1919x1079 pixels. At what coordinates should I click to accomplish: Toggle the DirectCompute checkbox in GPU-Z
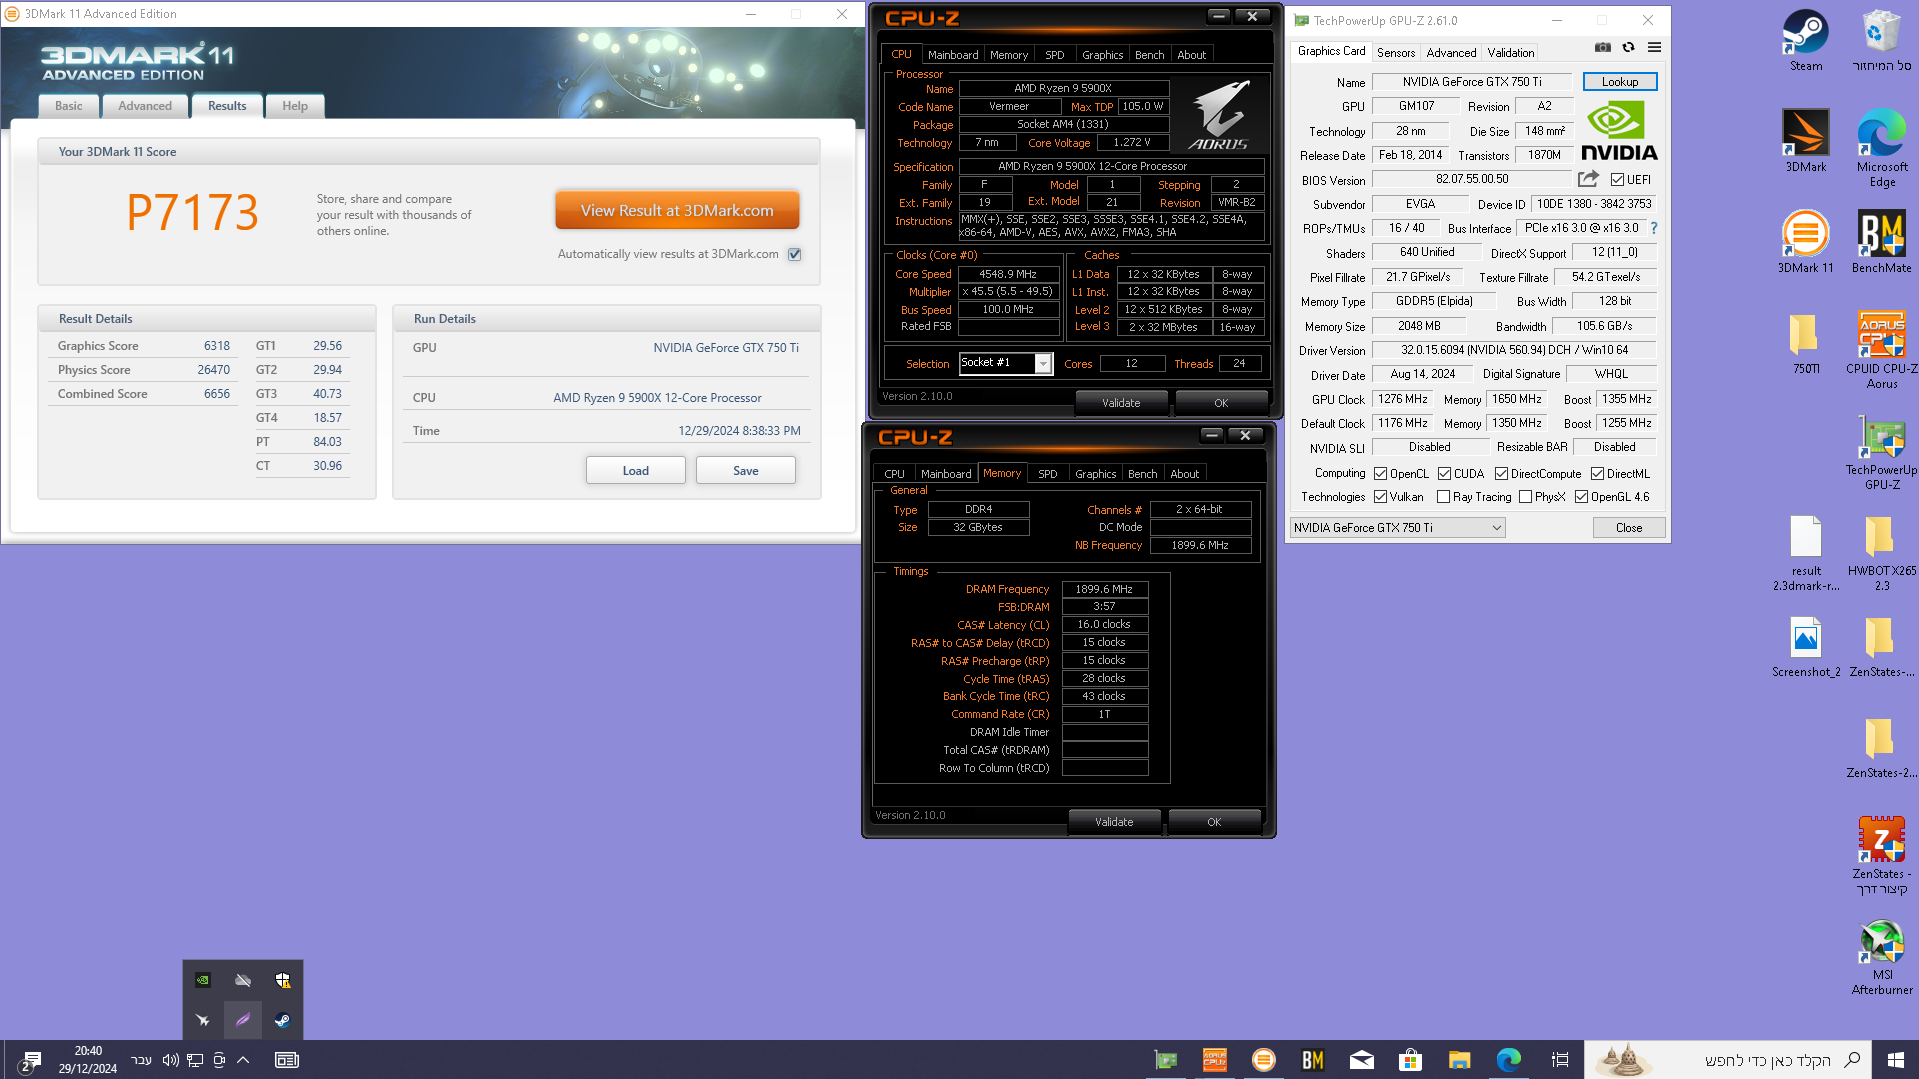1501,474
